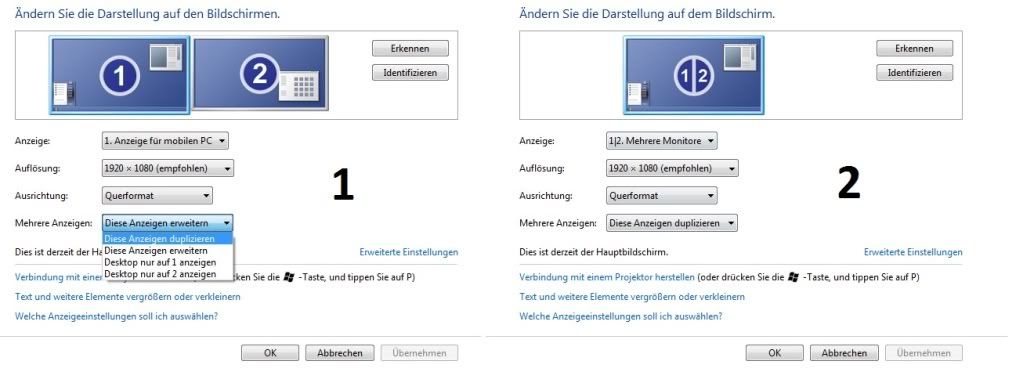Image resolution: width=1023 pixels, height=372 pixels.
Task: Click 'Ändern Sie die Darstellung auf dem Bildschirm.' heading
Action: [647, 13]
